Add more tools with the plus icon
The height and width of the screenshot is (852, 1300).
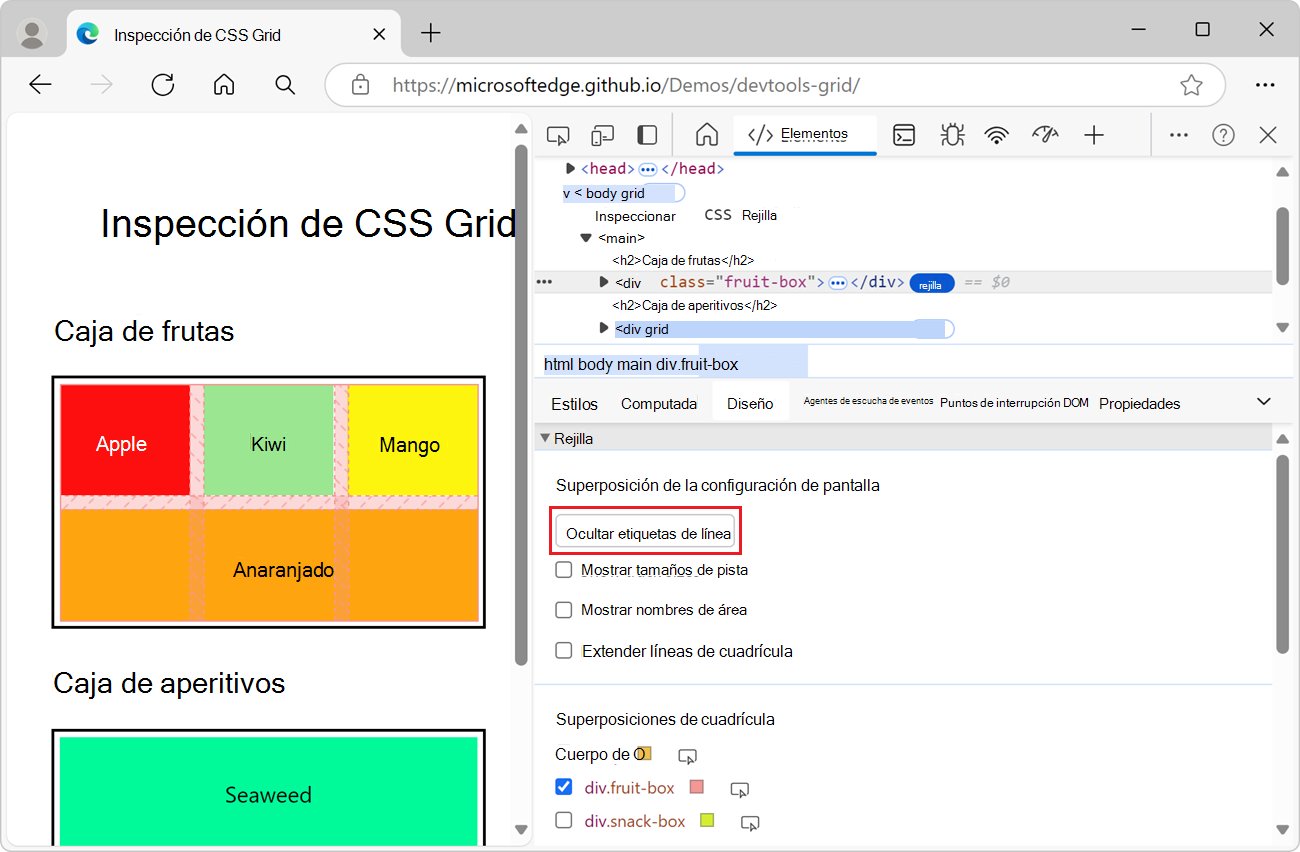coord(1094,134)
